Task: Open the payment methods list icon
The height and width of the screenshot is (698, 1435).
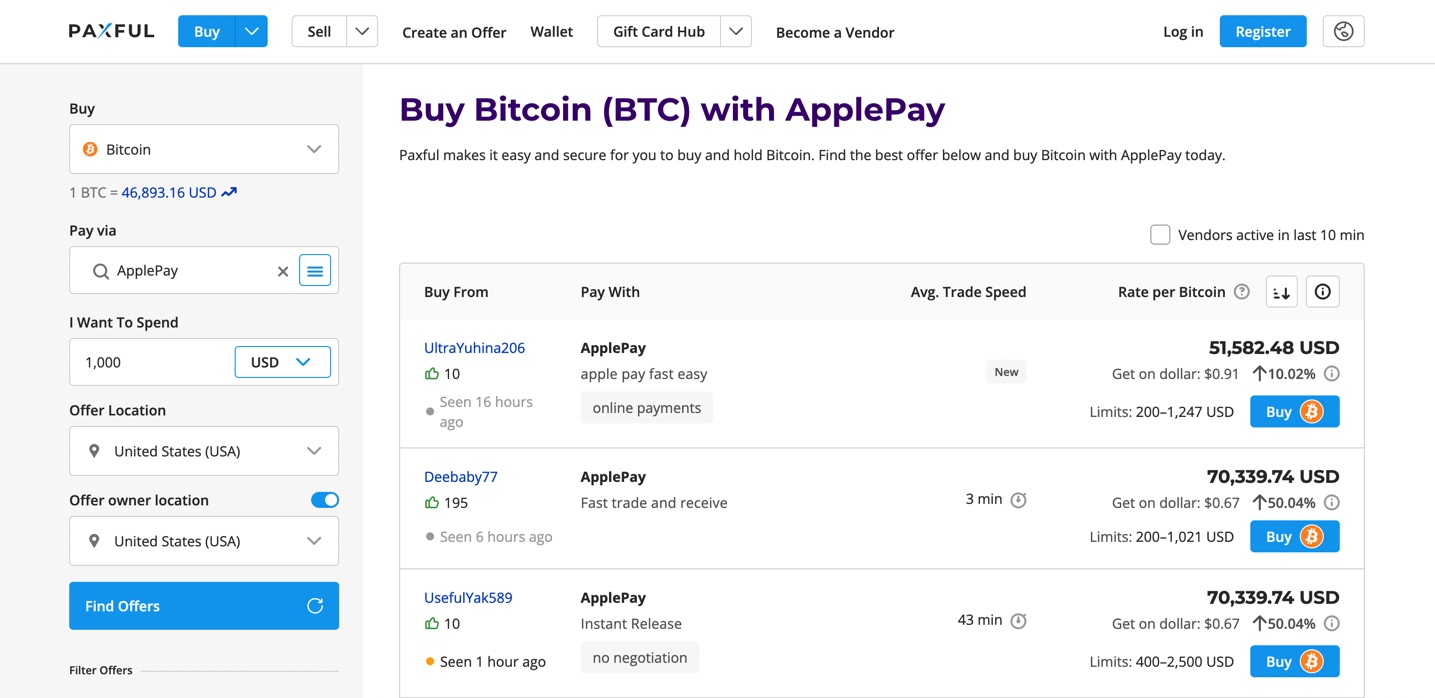Action: (315, 270)
